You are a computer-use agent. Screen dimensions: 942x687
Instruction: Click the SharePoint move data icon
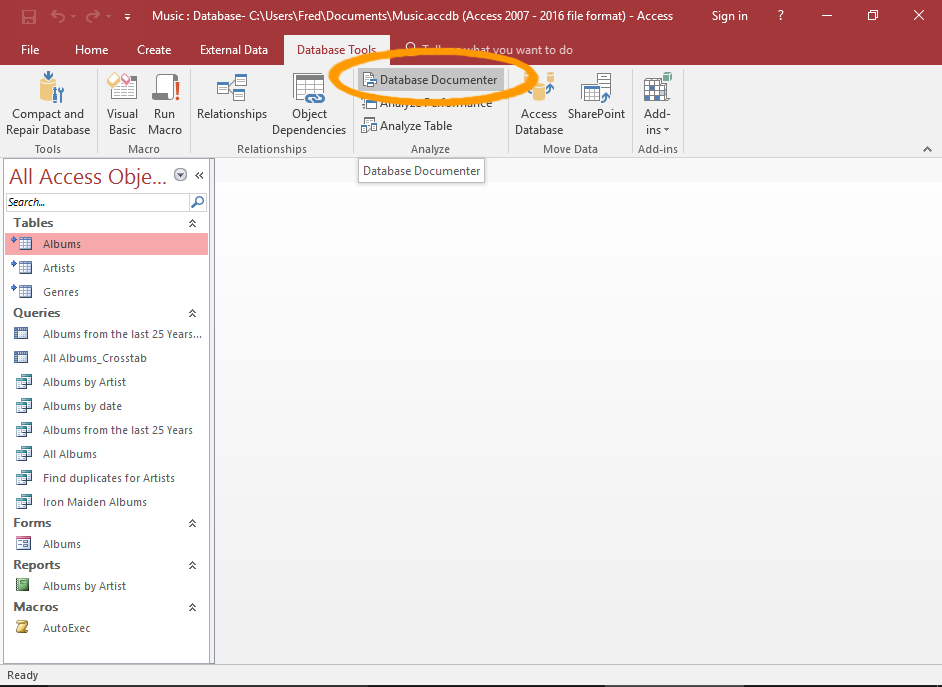tap(596, 103)
